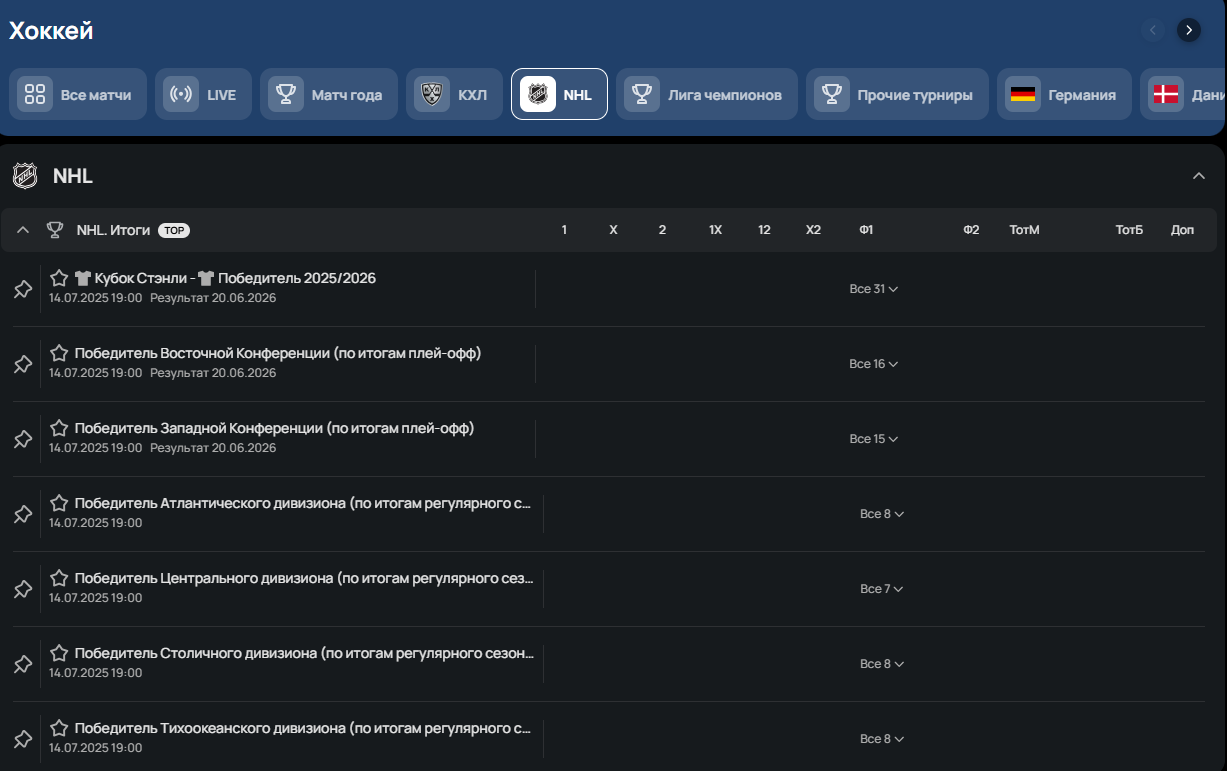This screenshot has height=771, width=1227.
Task: Open the Матч года tab
Action: 329,94
